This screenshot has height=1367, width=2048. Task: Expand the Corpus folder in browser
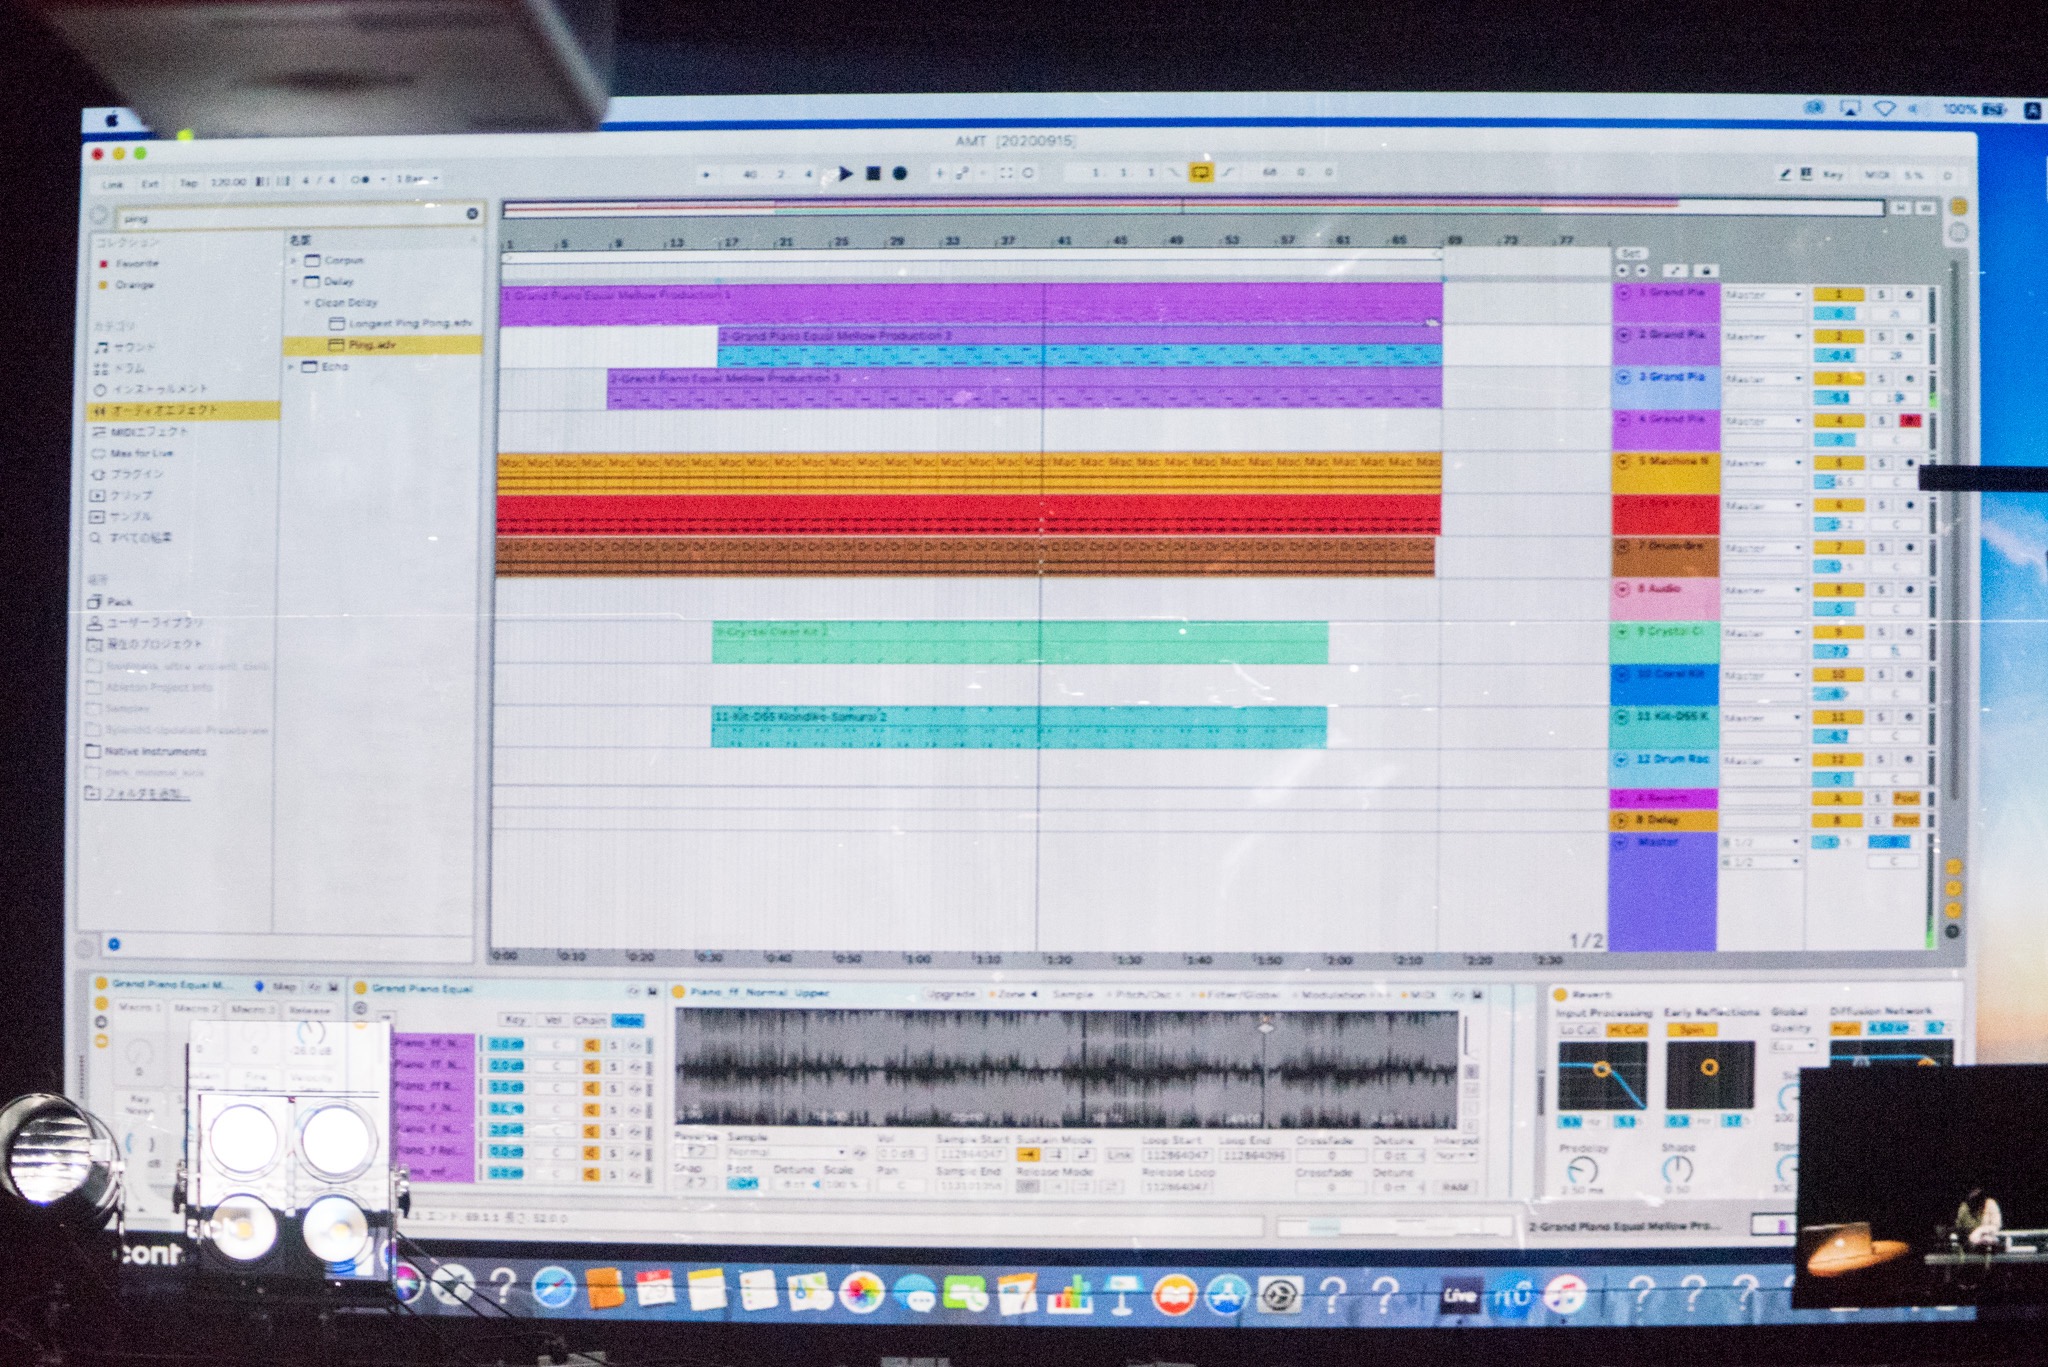[294, 260]
